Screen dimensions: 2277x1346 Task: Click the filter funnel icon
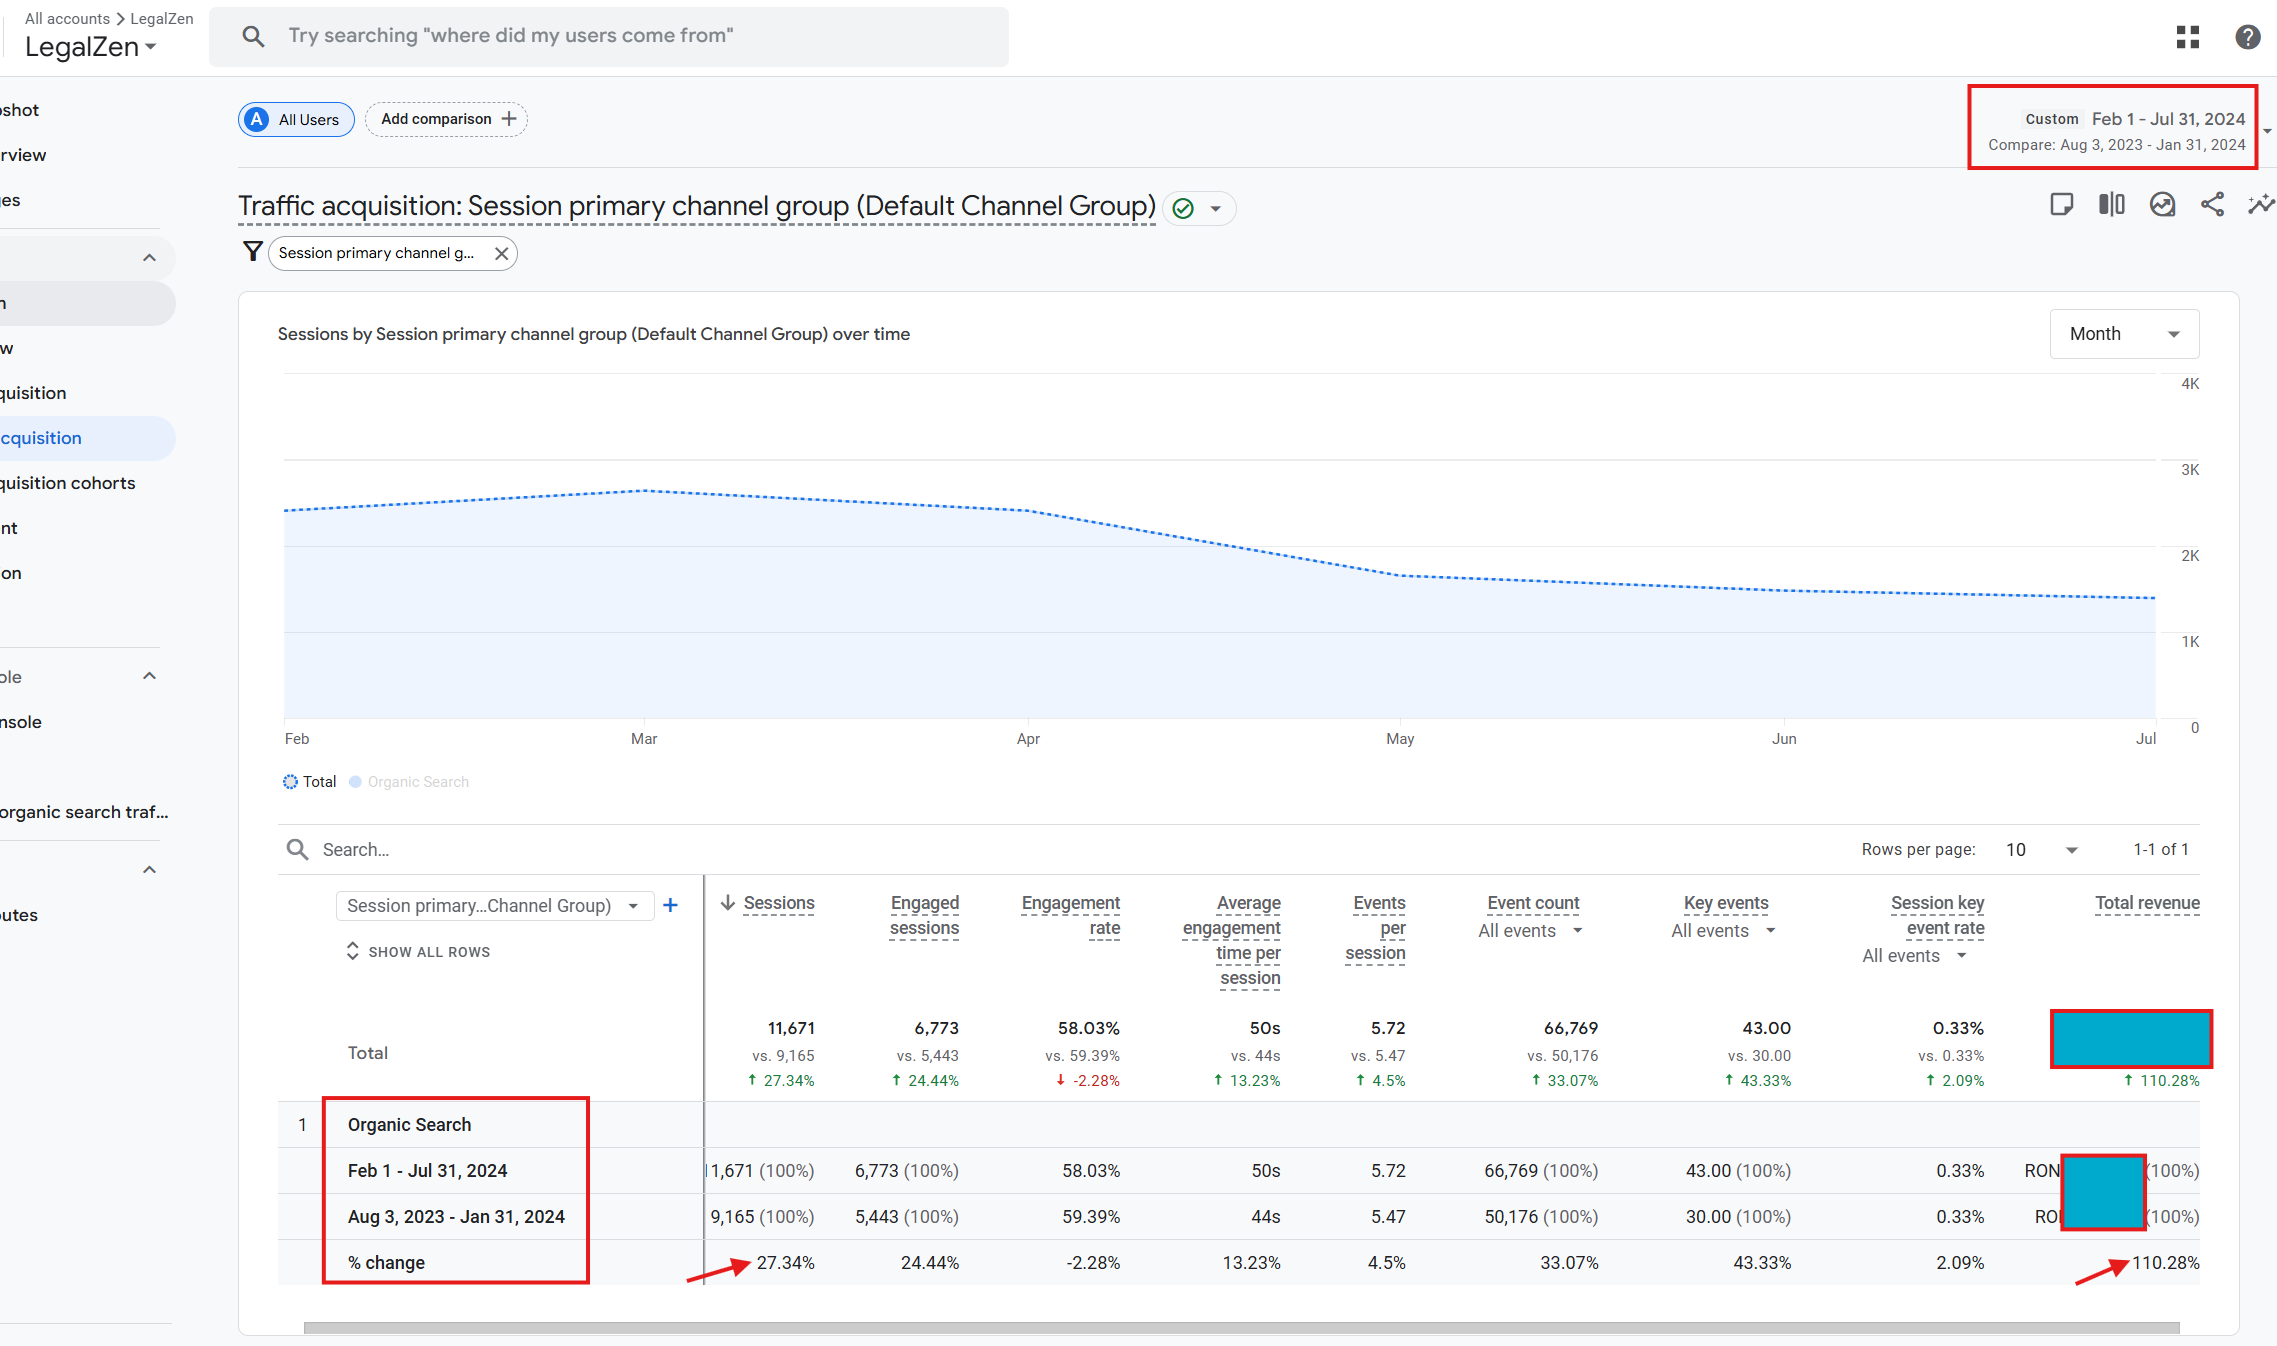click(253, 252)
